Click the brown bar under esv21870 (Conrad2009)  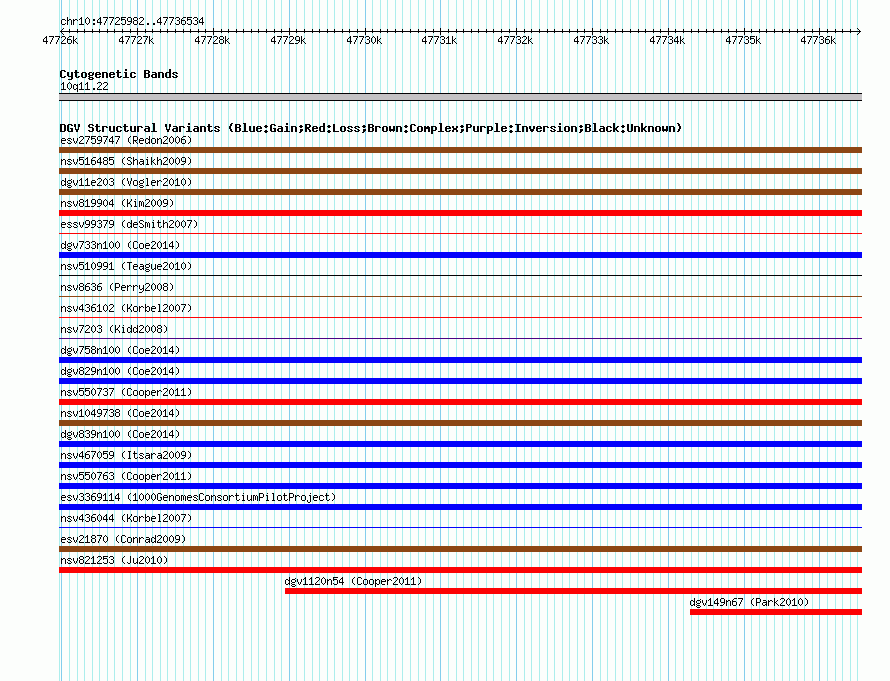point(460,549)
